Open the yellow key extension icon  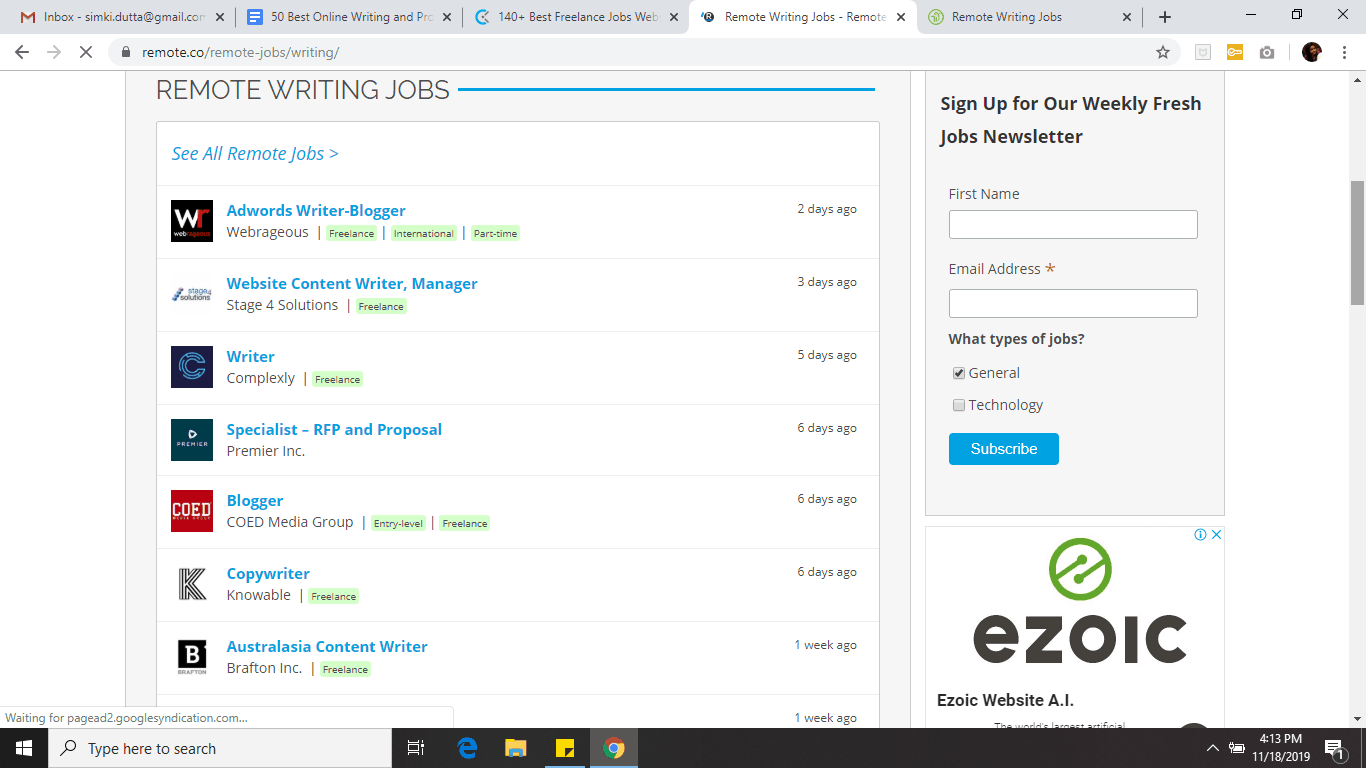coord(1235,52)
